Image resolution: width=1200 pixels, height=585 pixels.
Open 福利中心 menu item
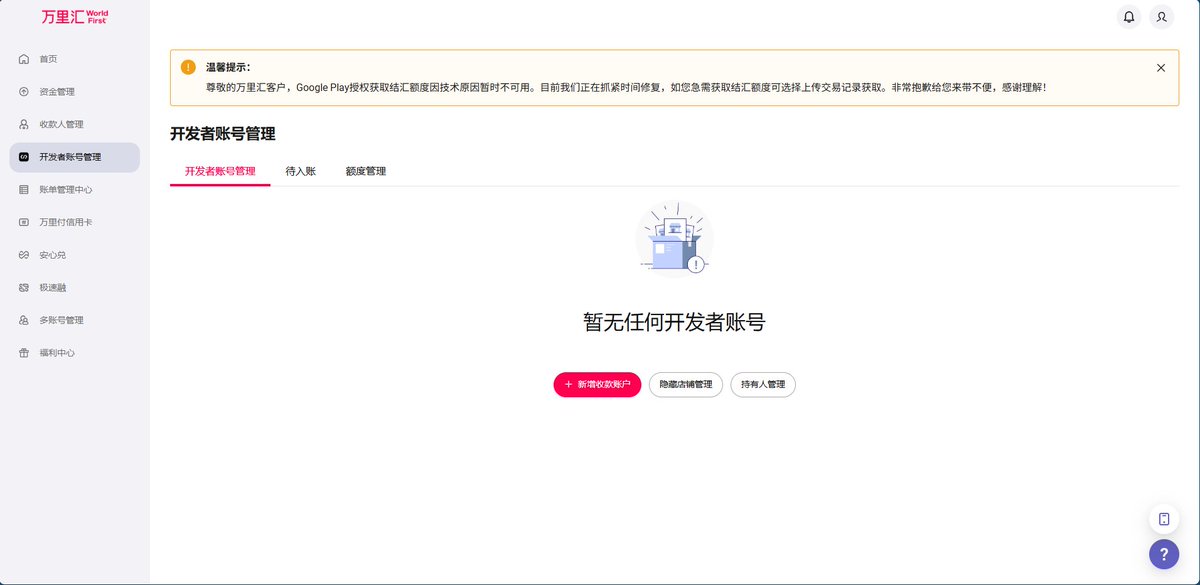[x=75, y=353]
